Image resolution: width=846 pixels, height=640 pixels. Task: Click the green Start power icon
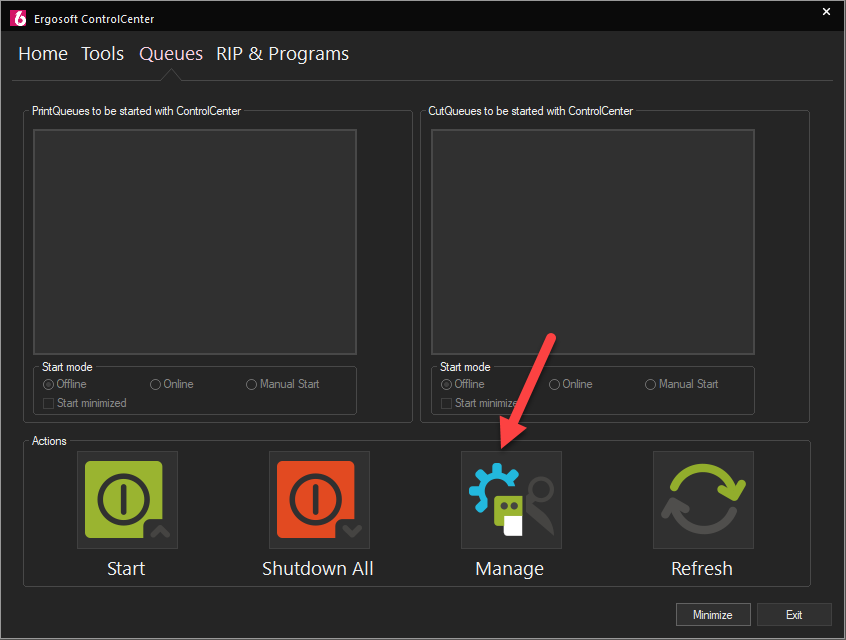pos(127,500)
